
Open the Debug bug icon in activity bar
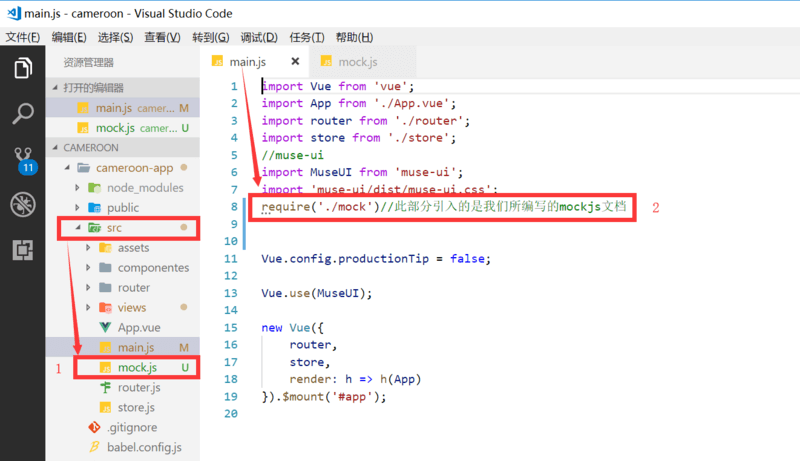click(x=23, y=204)
